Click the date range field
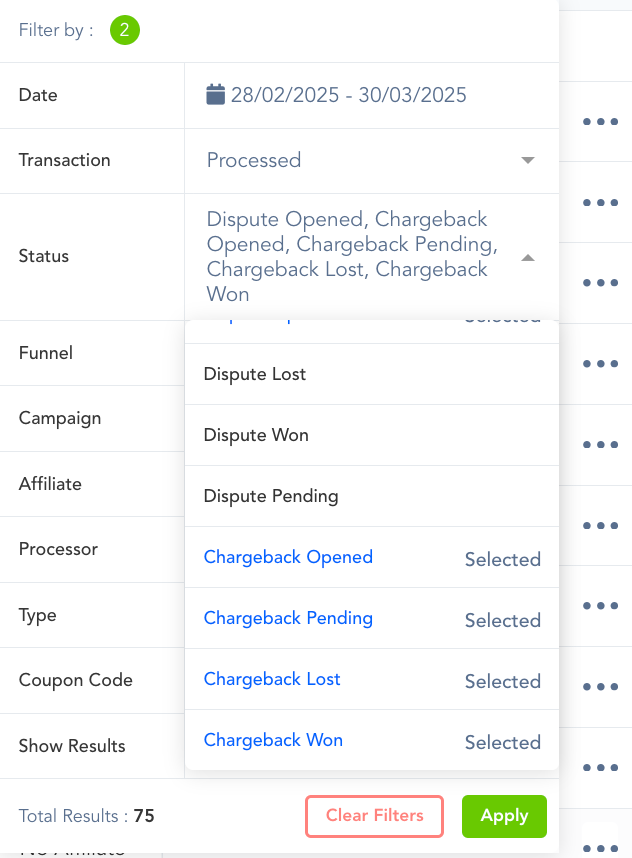Viewport: 632px width, 858px height. pos(348,96)
